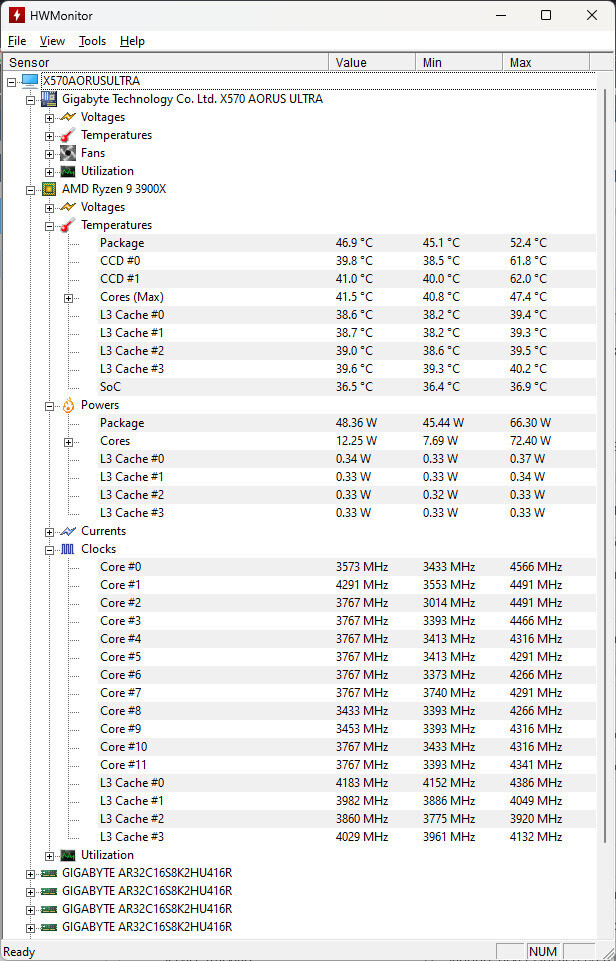
Task: Click the Gigabyte motherboard icon
Action: [49, 99]
